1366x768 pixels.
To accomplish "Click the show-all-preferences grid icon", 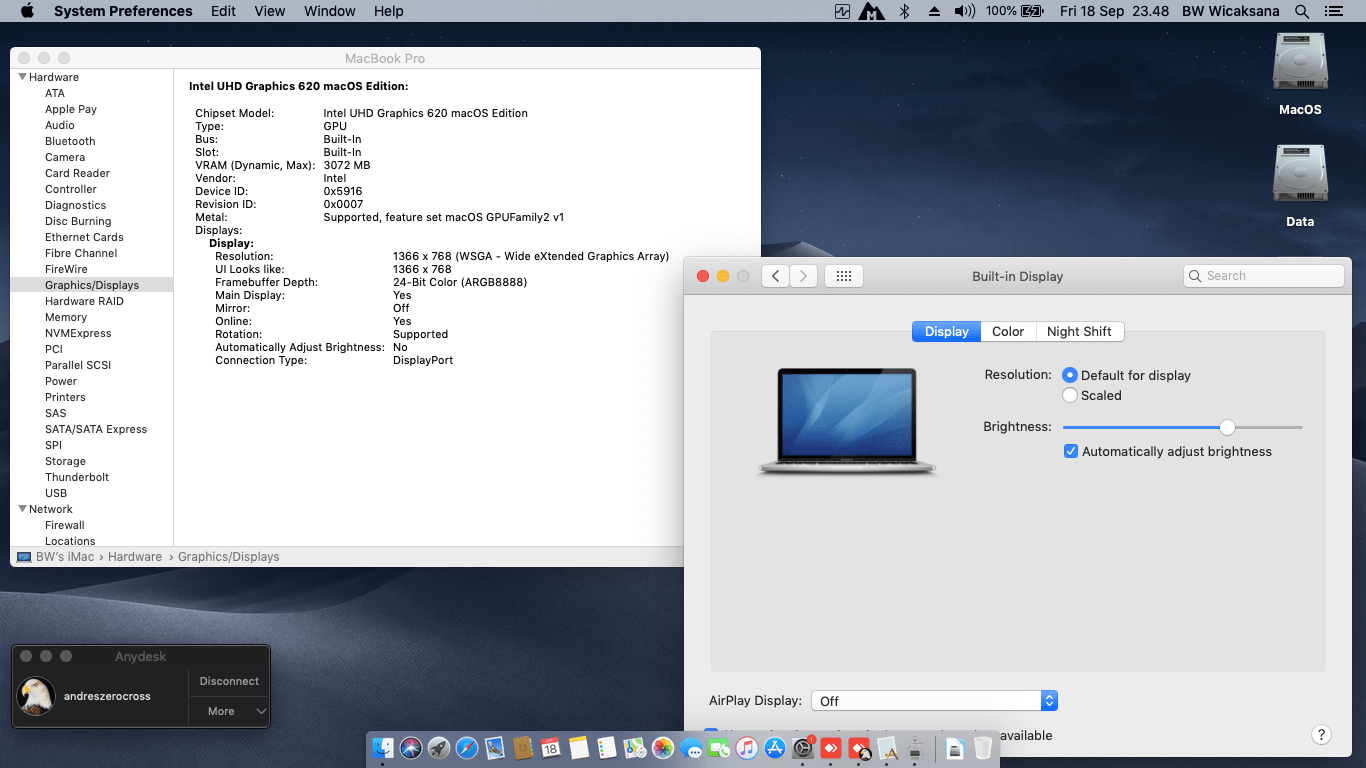I will click(843, 276).
